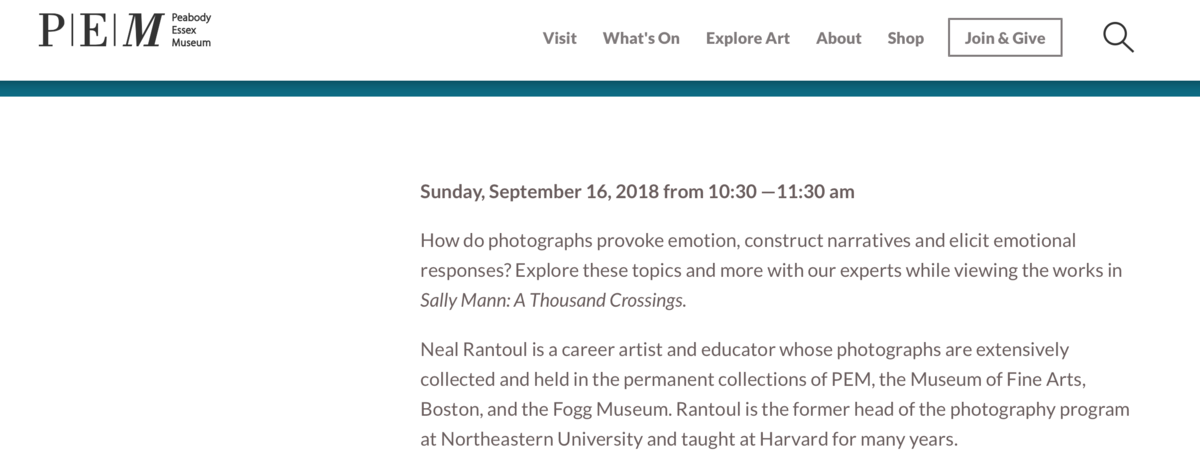The height and width of the screenshot is (469, 1200).
Task: Click the 10:30 —11:30 am time text
Action: pyautogui.click(x=781, y=191)
